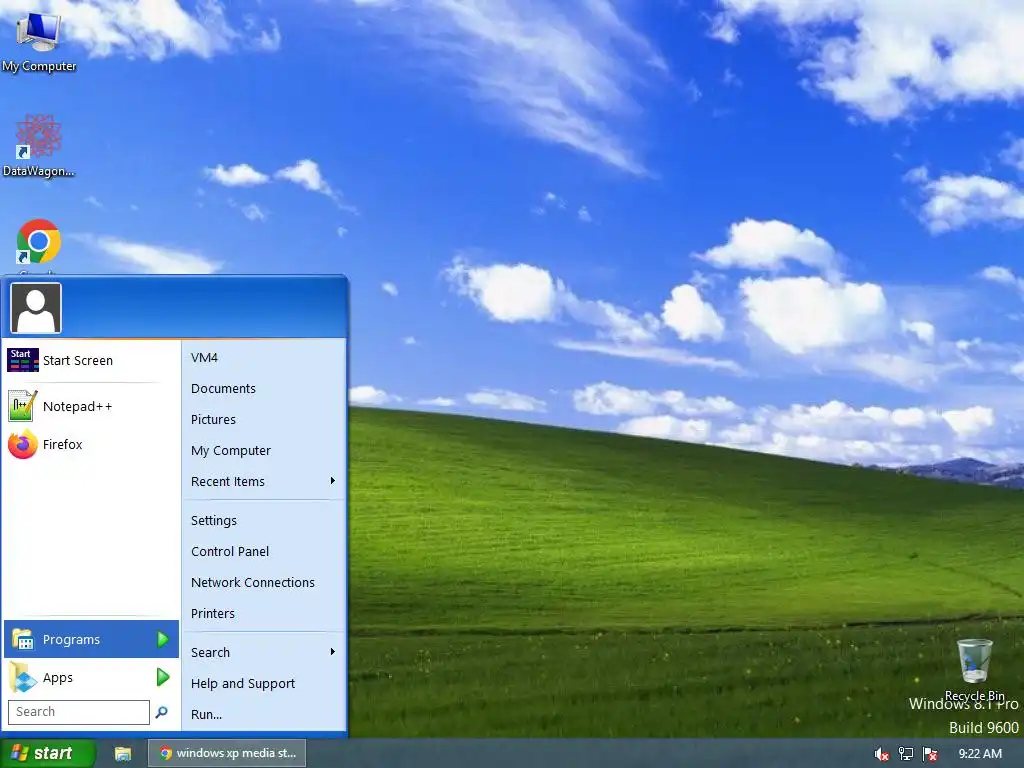1024x768 pixels.
Task: Select the Notepad++ label
Action: 77,406
